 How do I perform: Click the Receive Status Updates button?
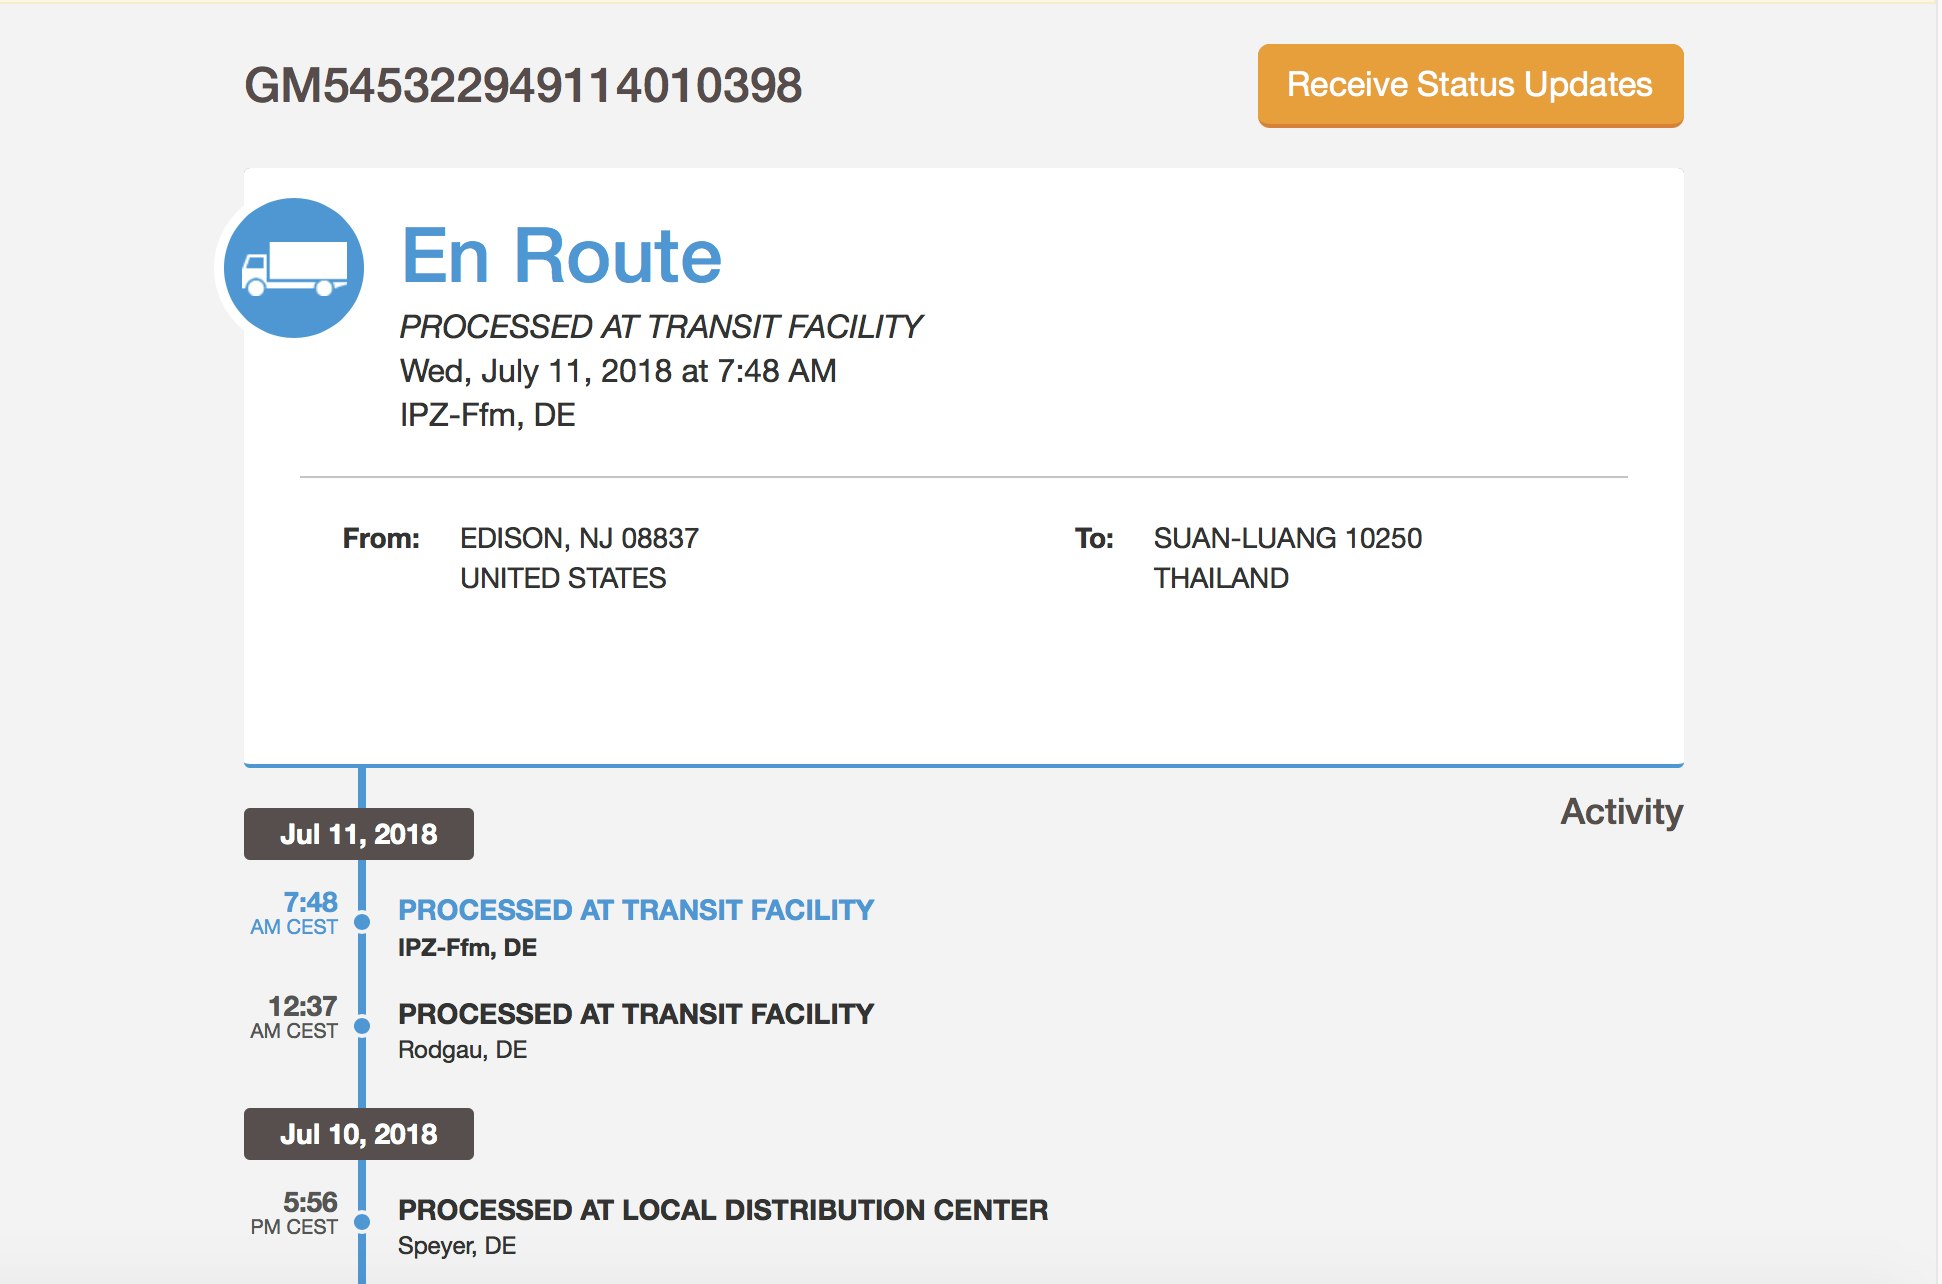point(1469,85)
